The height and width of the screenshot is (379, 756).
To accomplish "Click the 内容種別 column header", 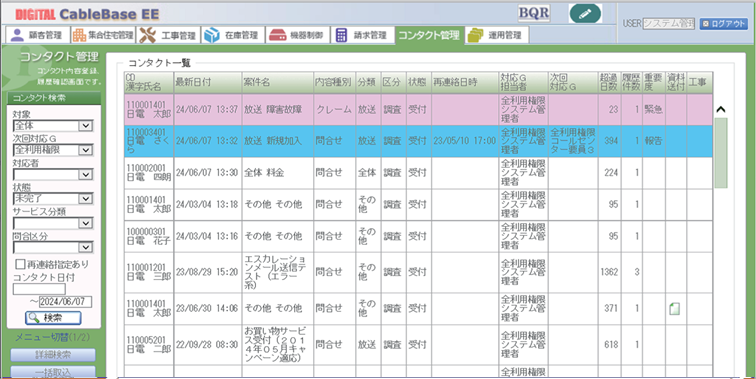I will coord(334,82).
